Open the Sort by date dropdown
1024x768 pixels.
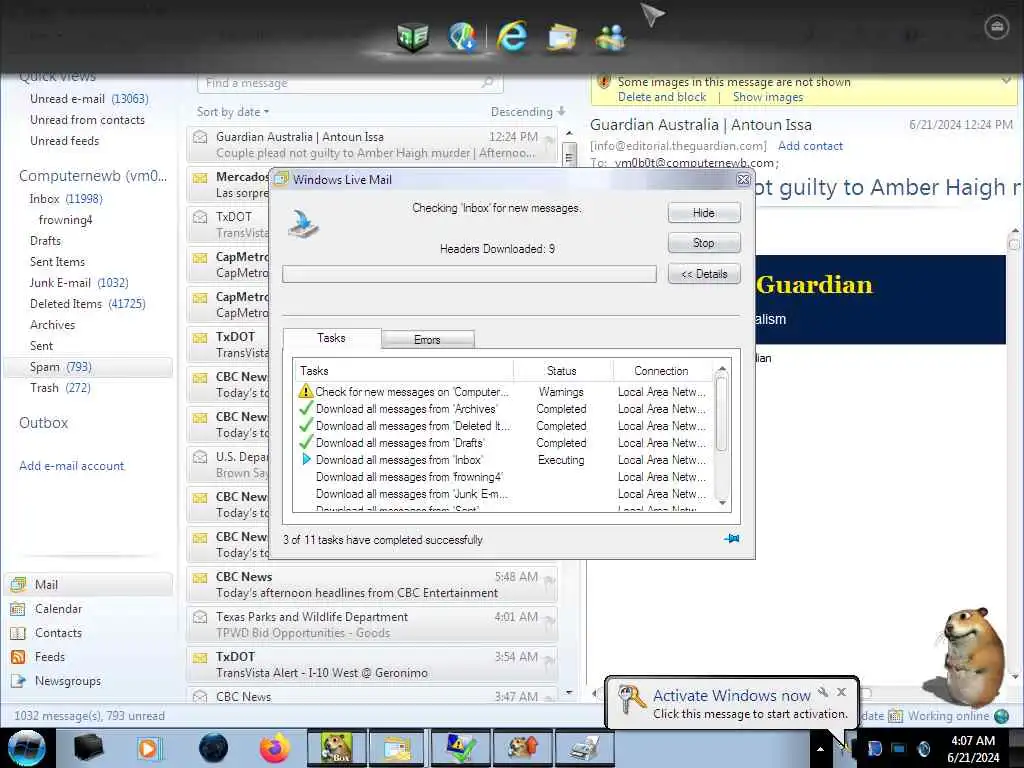(x=232, y=112)
